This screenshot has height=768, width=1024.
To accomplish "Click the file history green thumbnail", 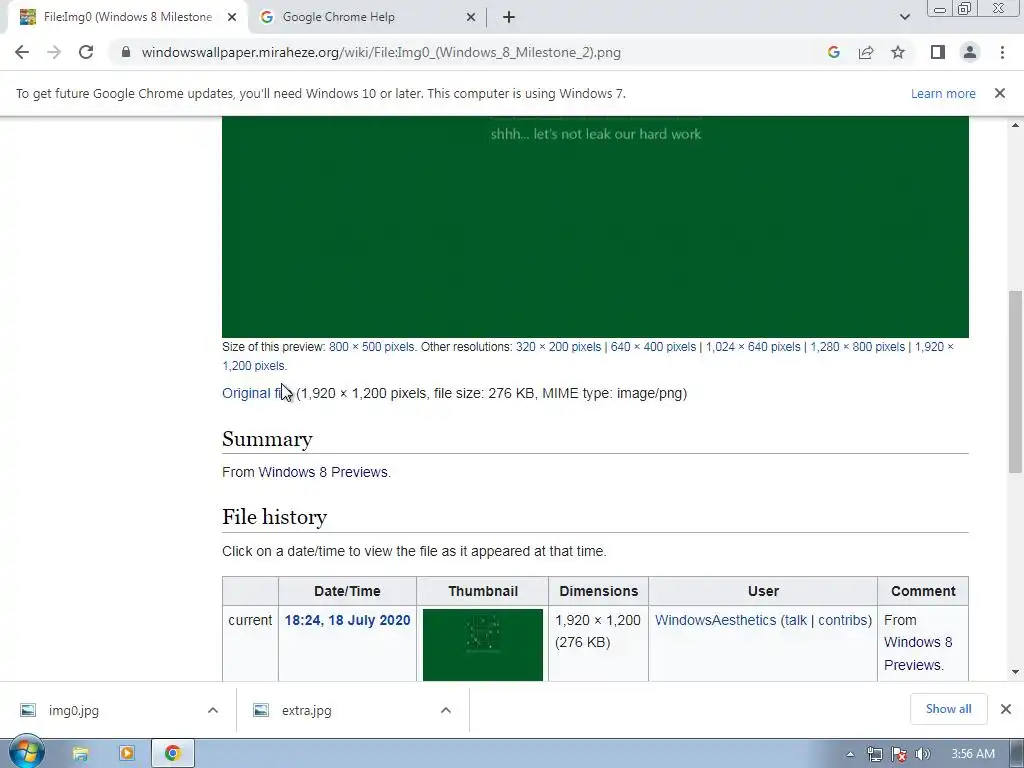I will 483,645.
